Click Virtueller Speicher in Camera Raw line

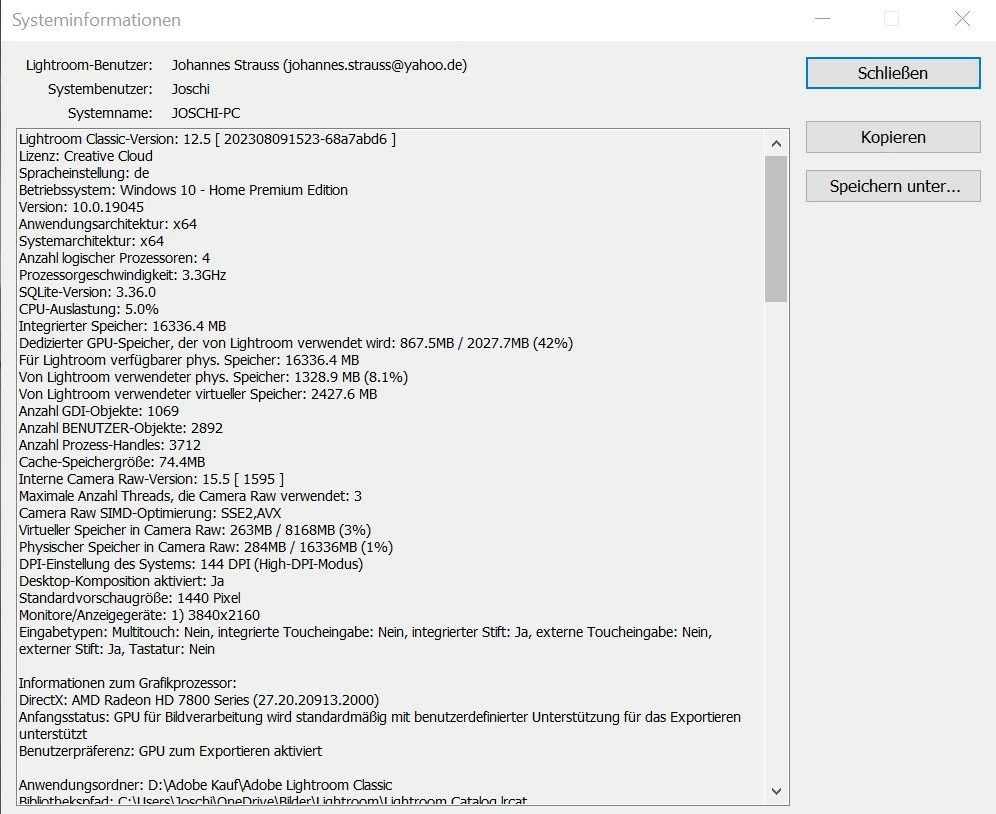[195, 530]
